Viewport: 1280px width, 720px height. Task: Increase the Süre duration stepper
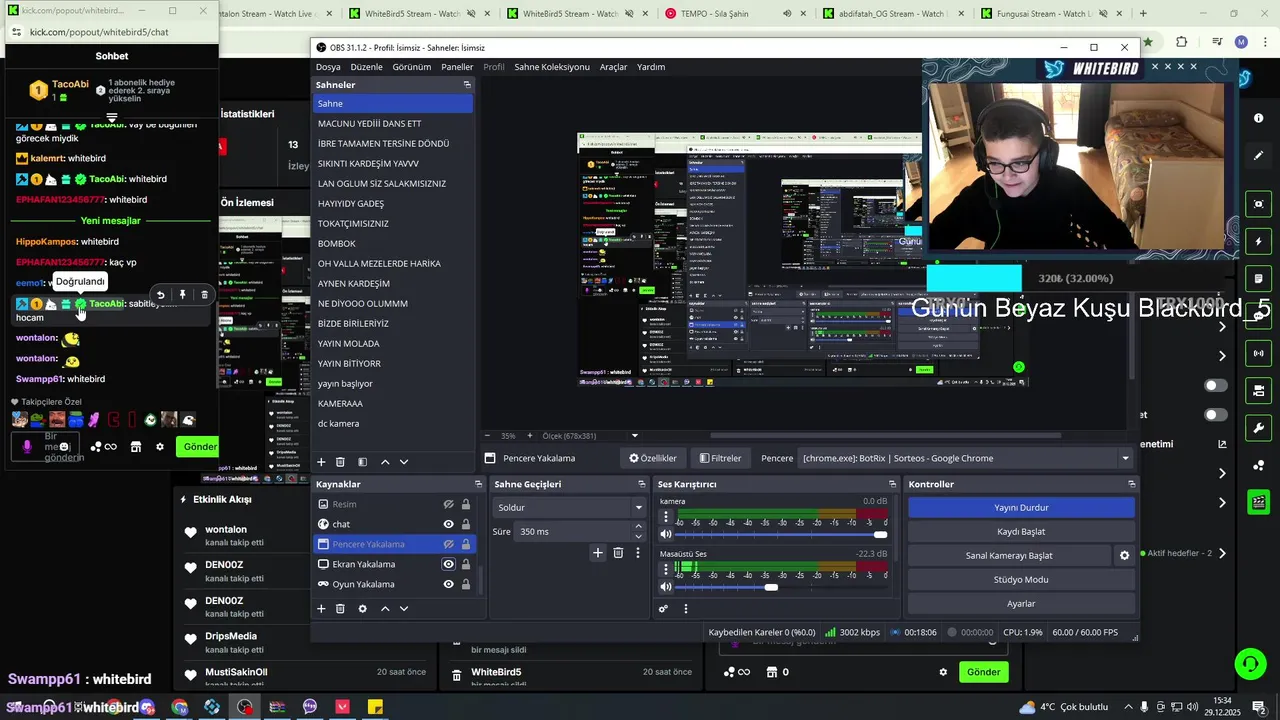point(640,528)
